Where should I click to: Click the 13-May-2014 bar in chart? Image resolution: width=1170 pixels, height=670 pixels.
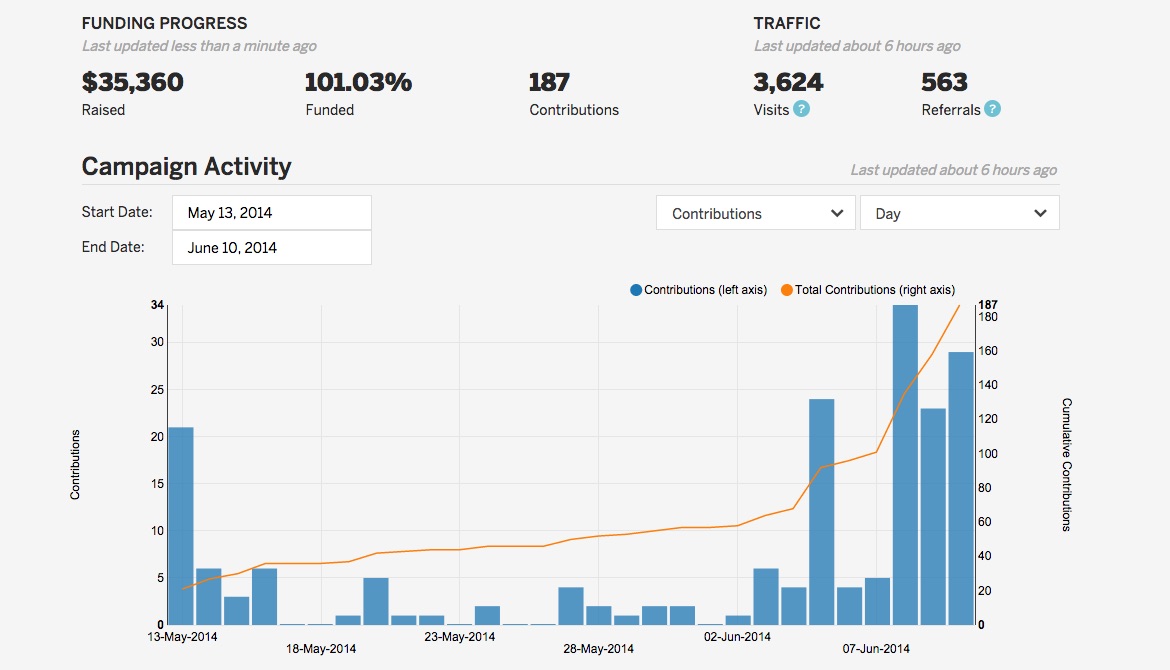[x=181, y=526]
